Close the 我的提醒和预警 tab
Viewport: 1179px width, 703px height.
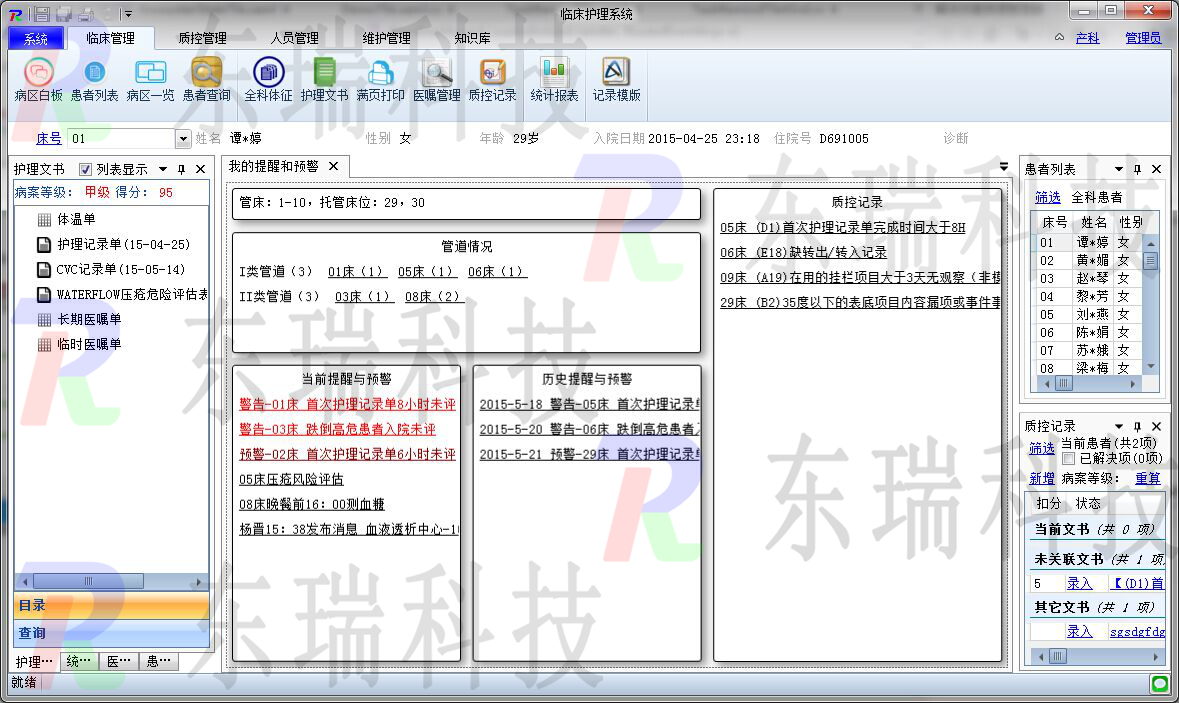(x=333, y=166)
